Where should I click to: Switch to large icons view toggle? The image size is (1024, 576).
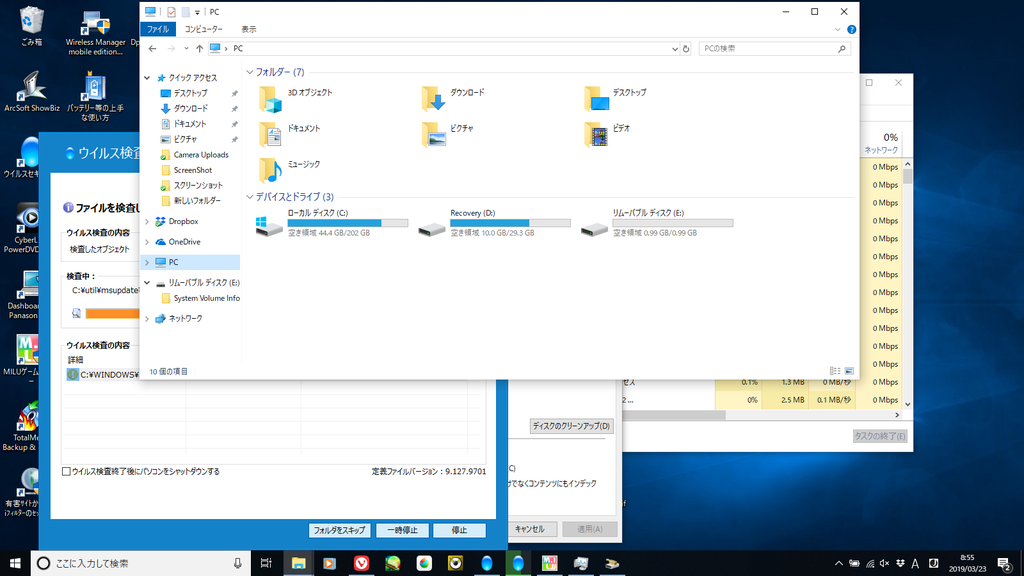[x=849, y=371]
